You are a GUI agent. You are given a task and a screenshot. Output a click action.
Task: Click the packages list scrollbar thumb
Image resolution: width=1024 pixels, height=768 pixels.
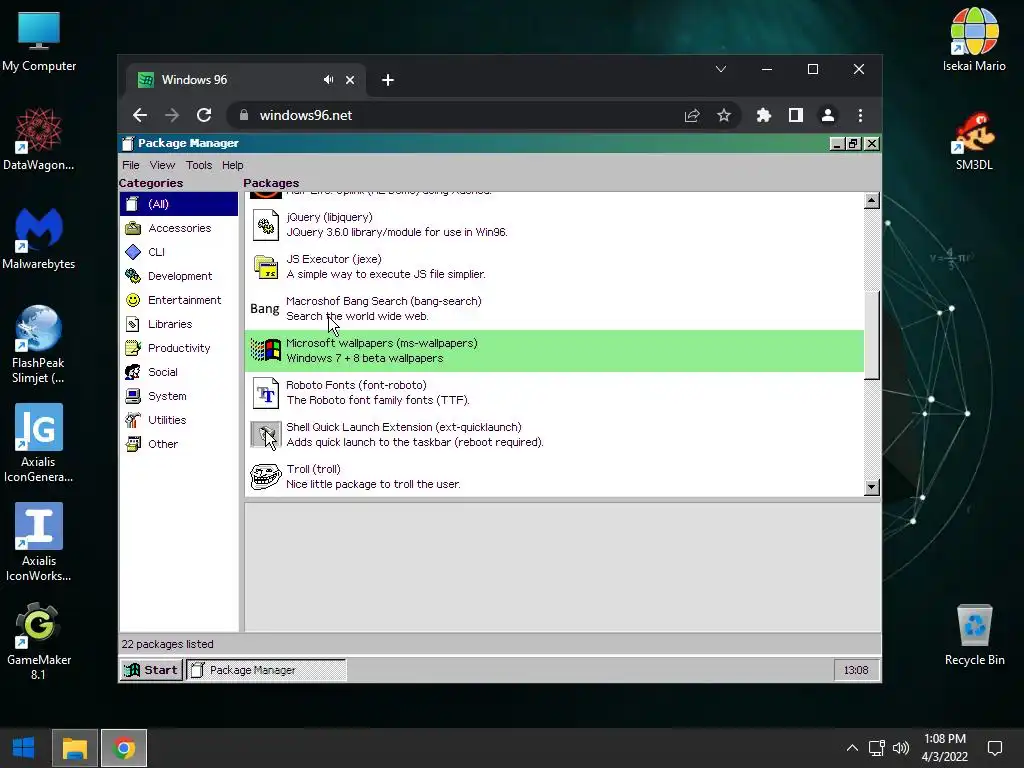(x=871, y=334)
